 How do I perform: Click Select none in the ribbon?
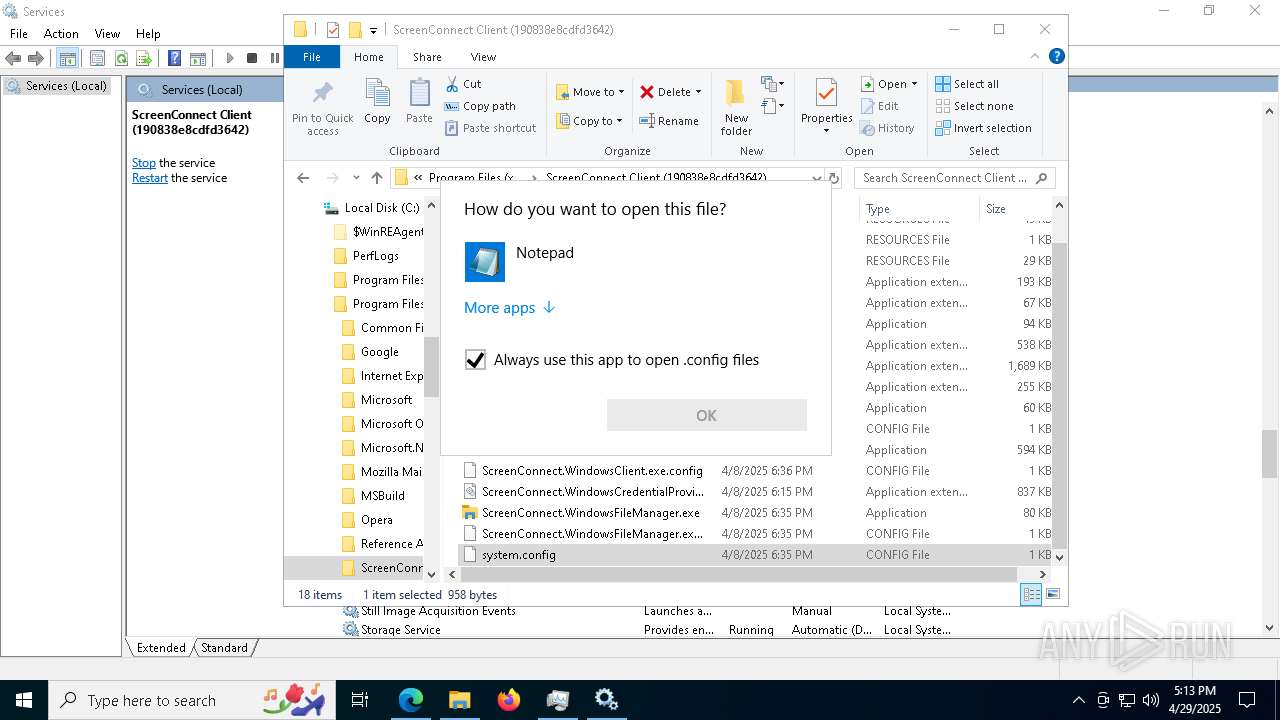click(974, 106)
